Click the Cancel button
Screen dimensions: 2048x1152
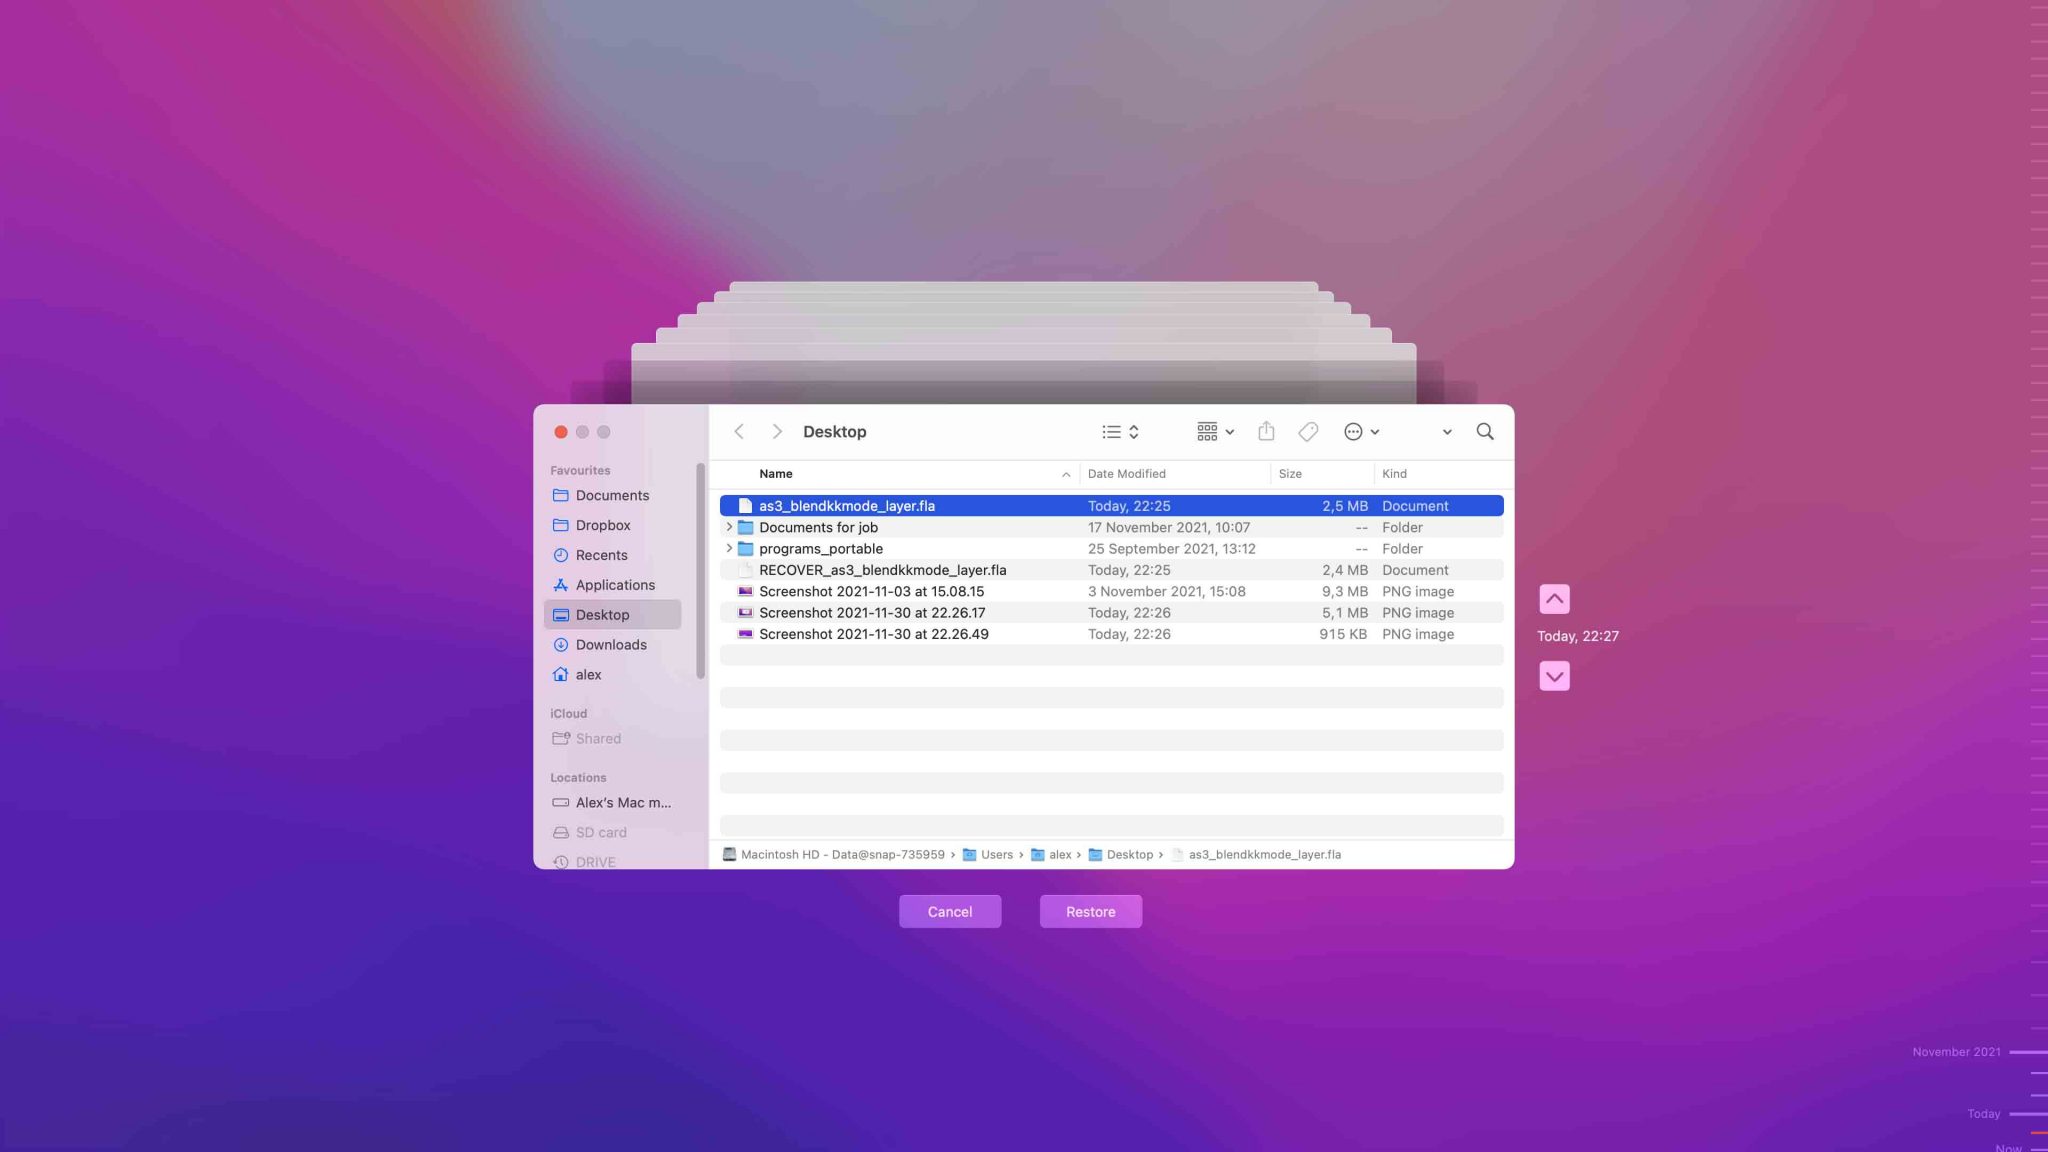[949, 911]
